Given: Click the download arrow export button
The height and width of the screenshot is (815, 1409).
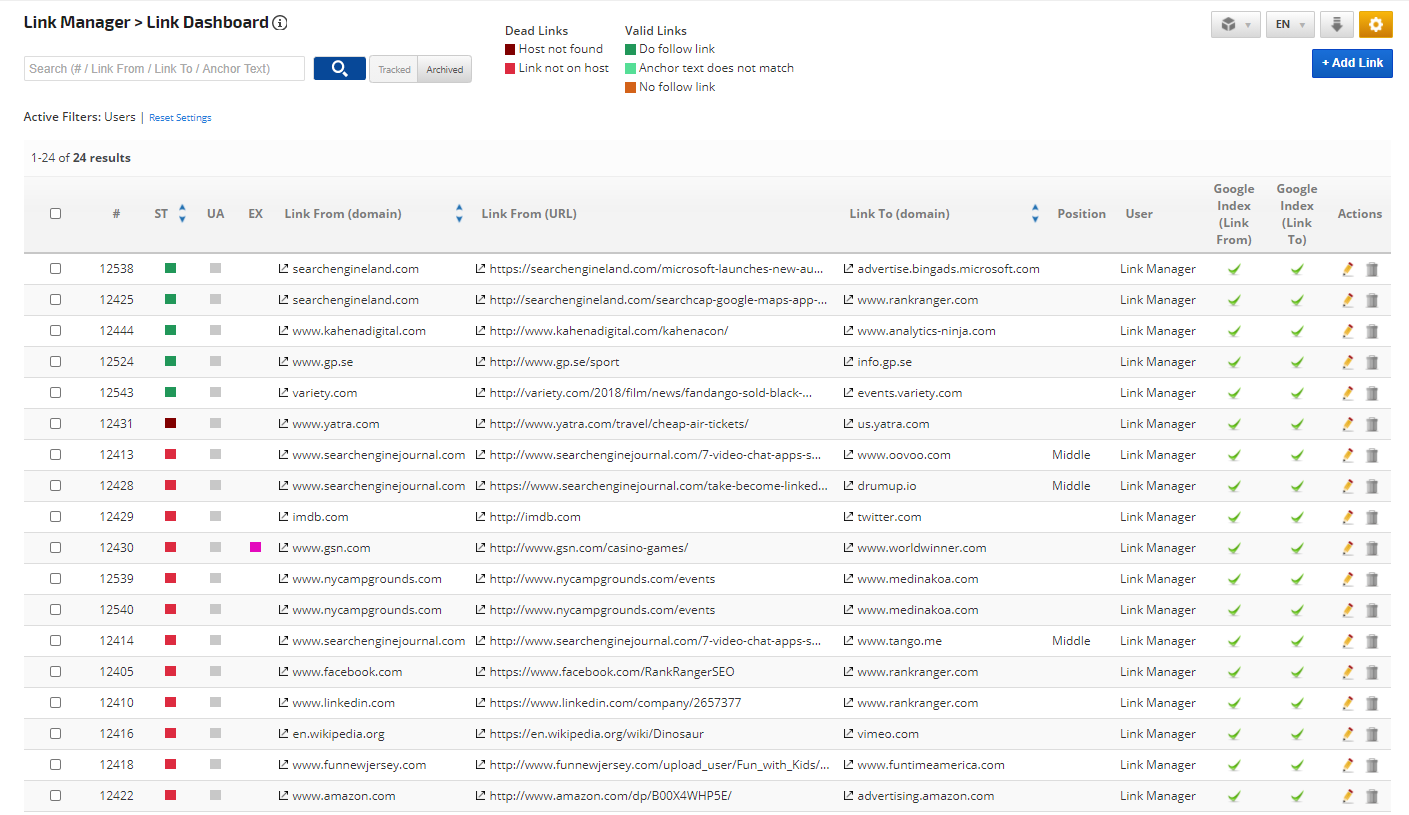Looking at the screenshot, I should (x=1337, y=25).
